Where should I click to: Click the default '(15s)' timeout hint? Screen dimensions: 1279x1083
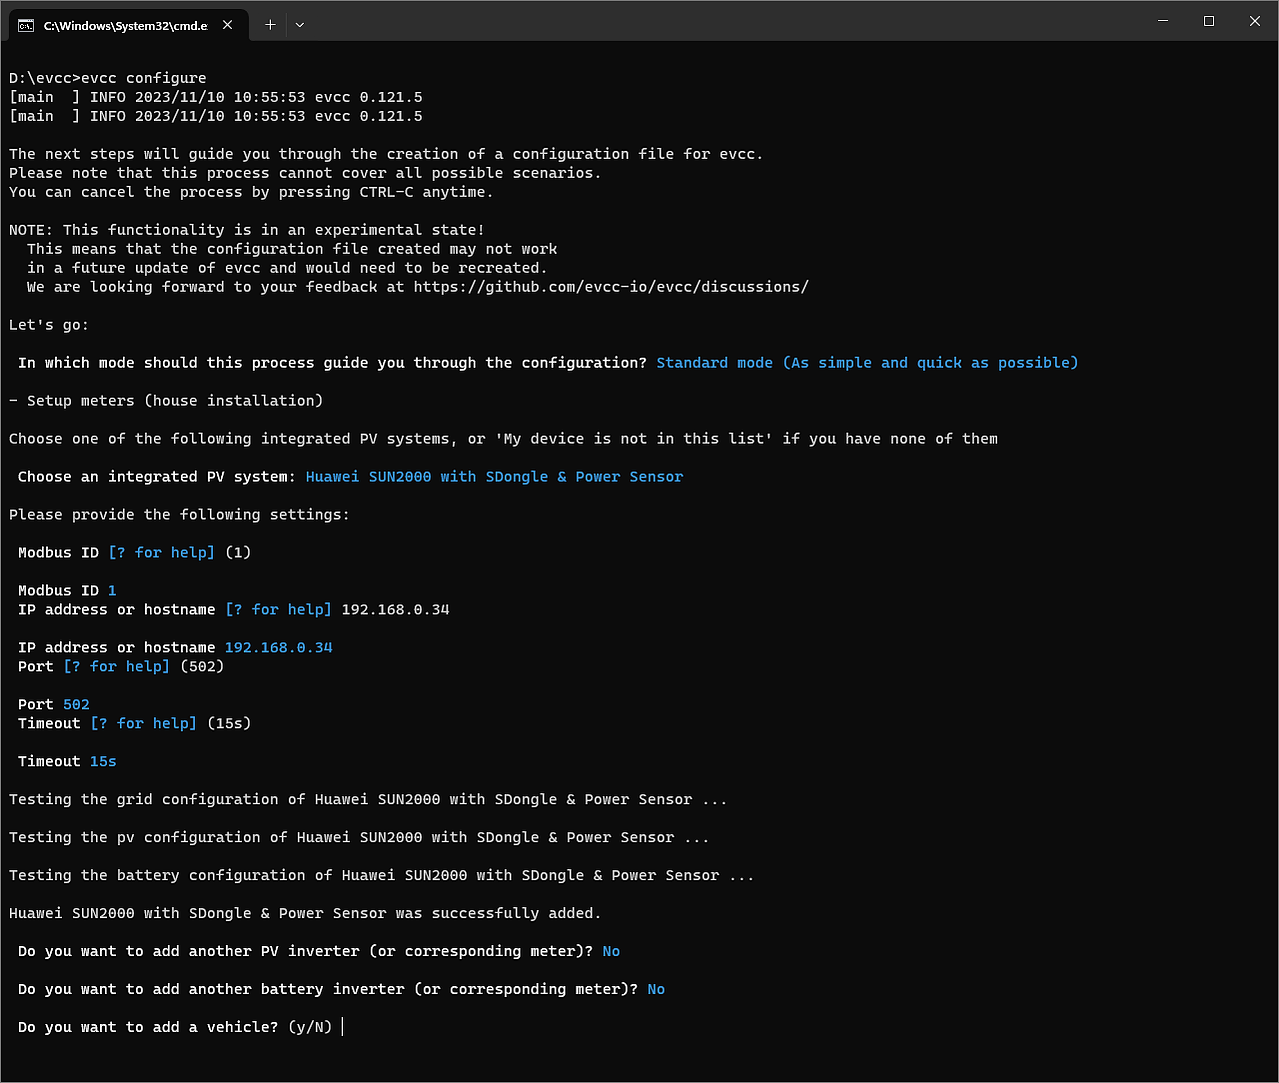click(x=229, y=724)
